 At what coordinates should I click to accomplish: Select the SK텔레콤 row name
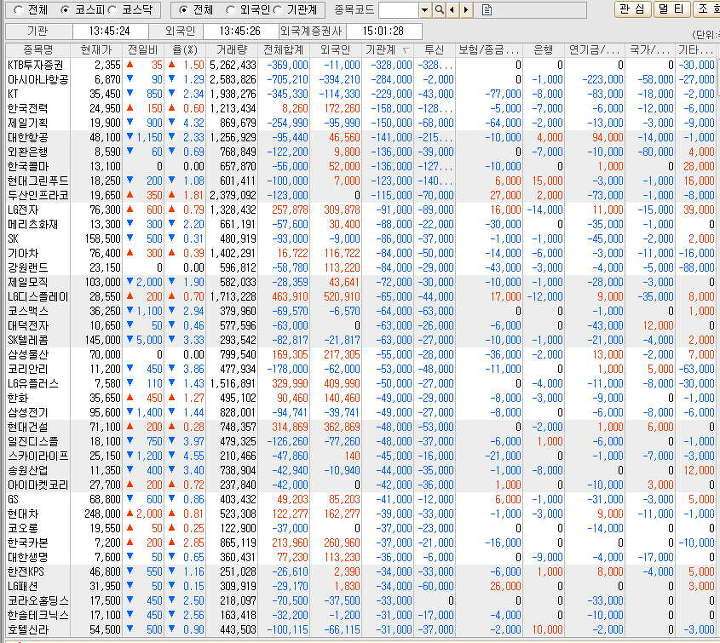click(28, 340)
